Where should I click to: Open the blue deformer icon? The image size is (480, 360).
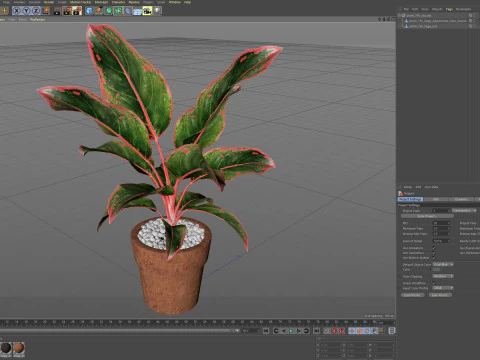pyautogui.click(x=128, y=11)
